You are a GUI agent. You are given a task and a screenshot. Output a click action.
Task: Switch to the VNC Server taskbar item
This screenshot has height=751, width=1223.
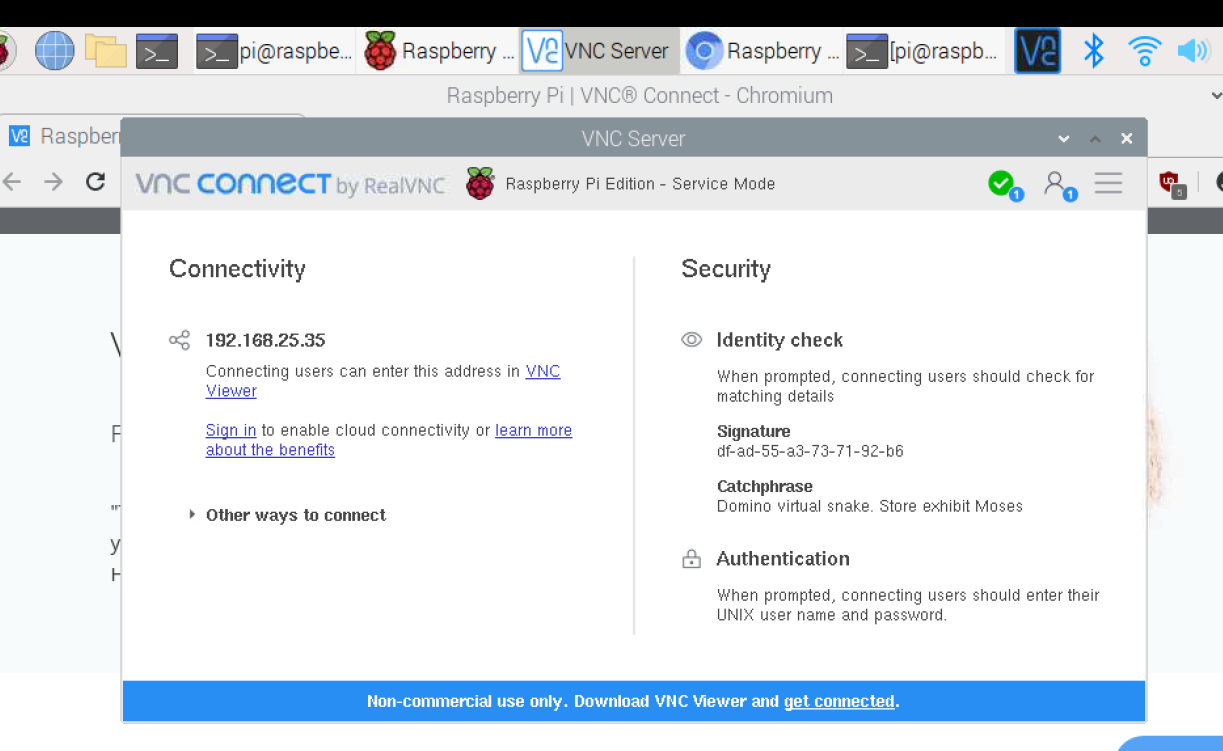[x=598, y=50]
